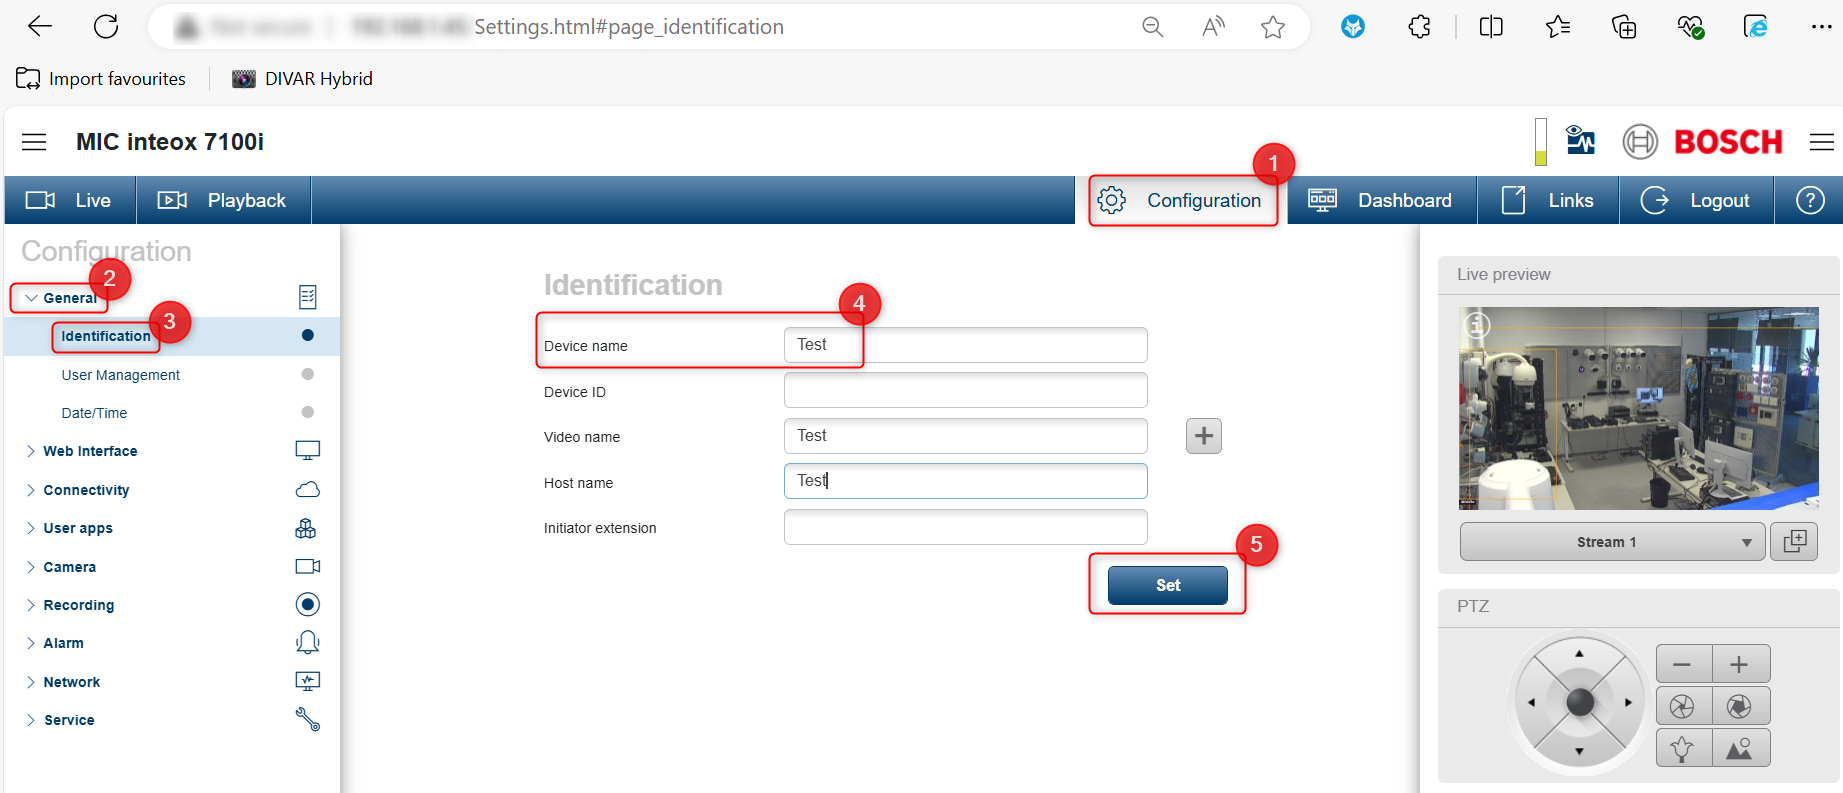Viewport: 1843px width, 793px height.
Task: Click the pop-out window icon beside Stream 1
Action: coord(1794,542)
